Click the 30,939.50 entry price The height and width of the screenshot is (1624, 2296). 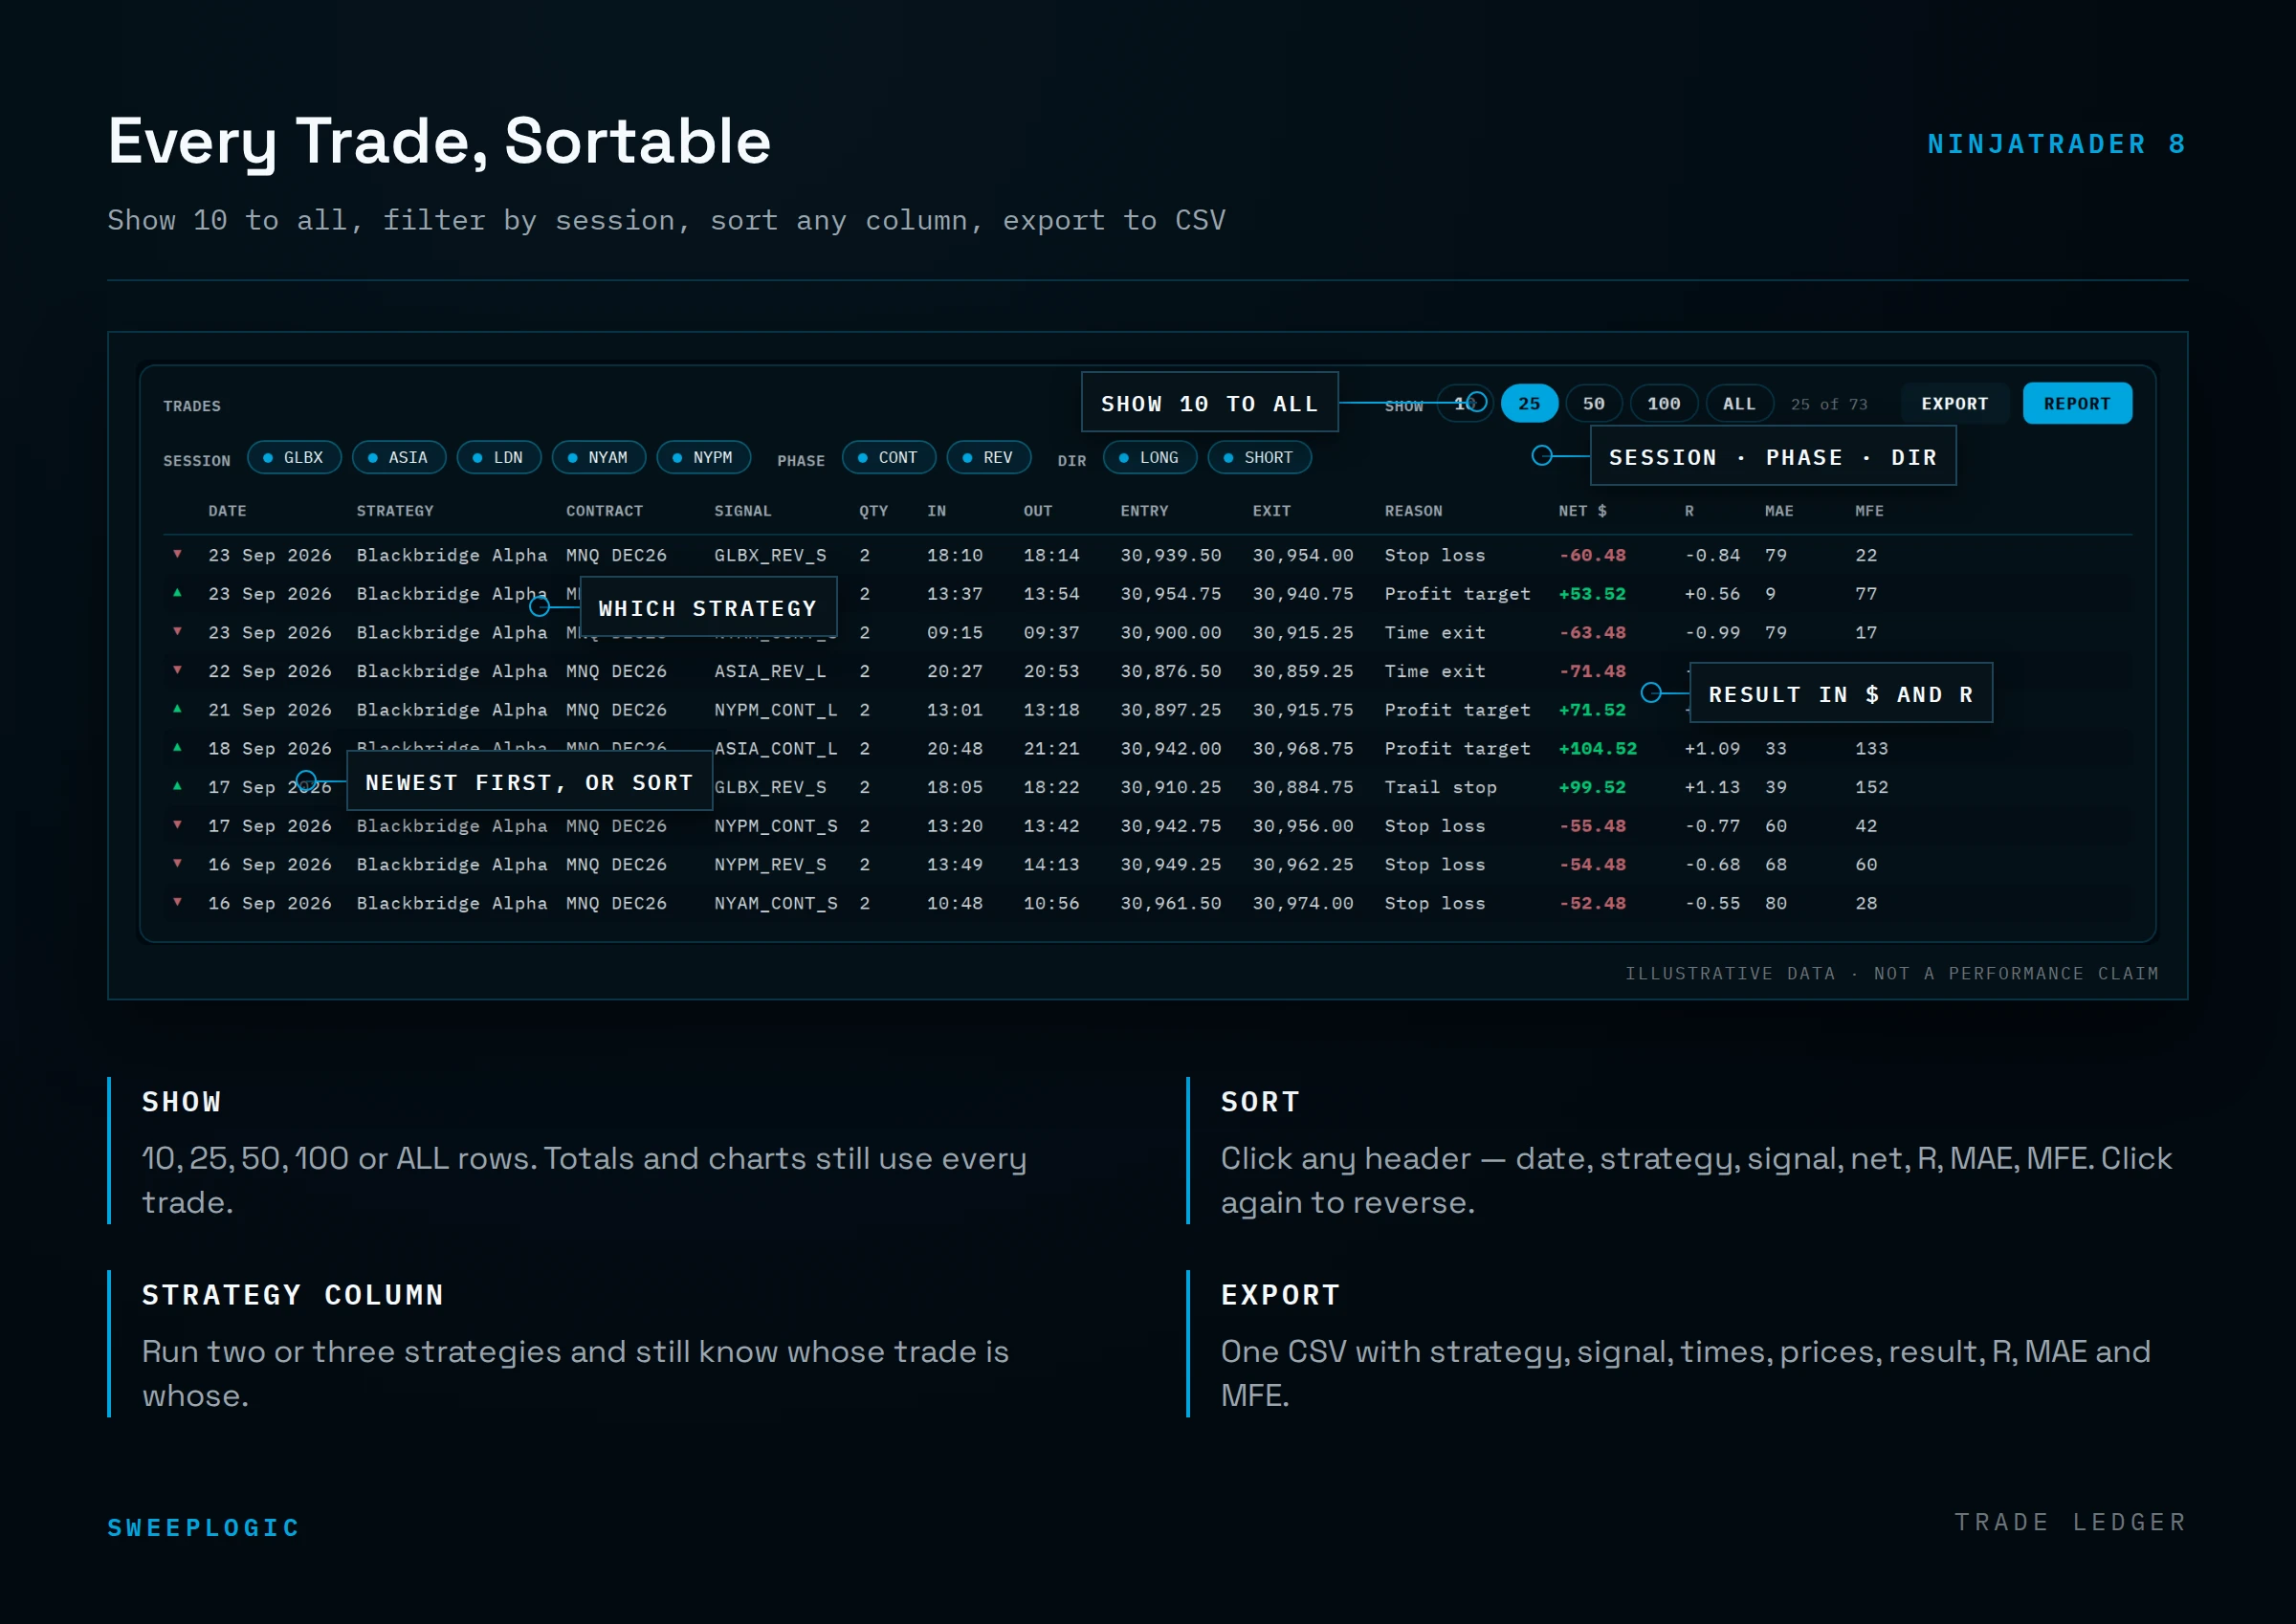1171,555
